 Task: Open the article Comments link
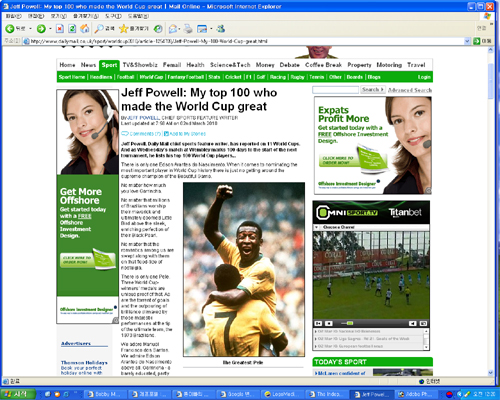click(141, 134)
